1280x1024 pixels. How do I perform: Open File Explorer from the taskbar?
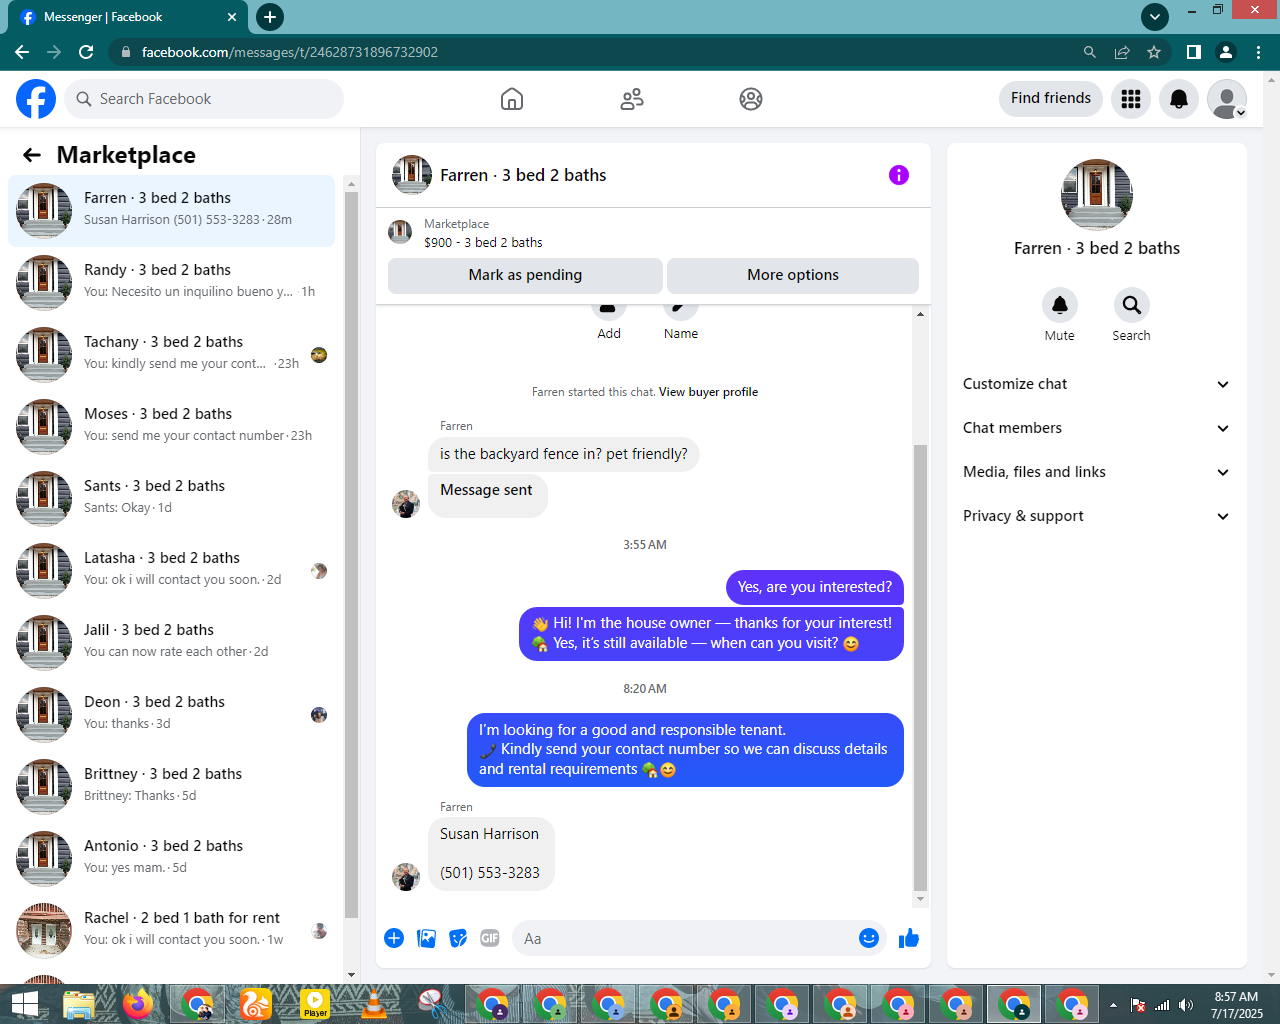click(x=79, y=1004)
